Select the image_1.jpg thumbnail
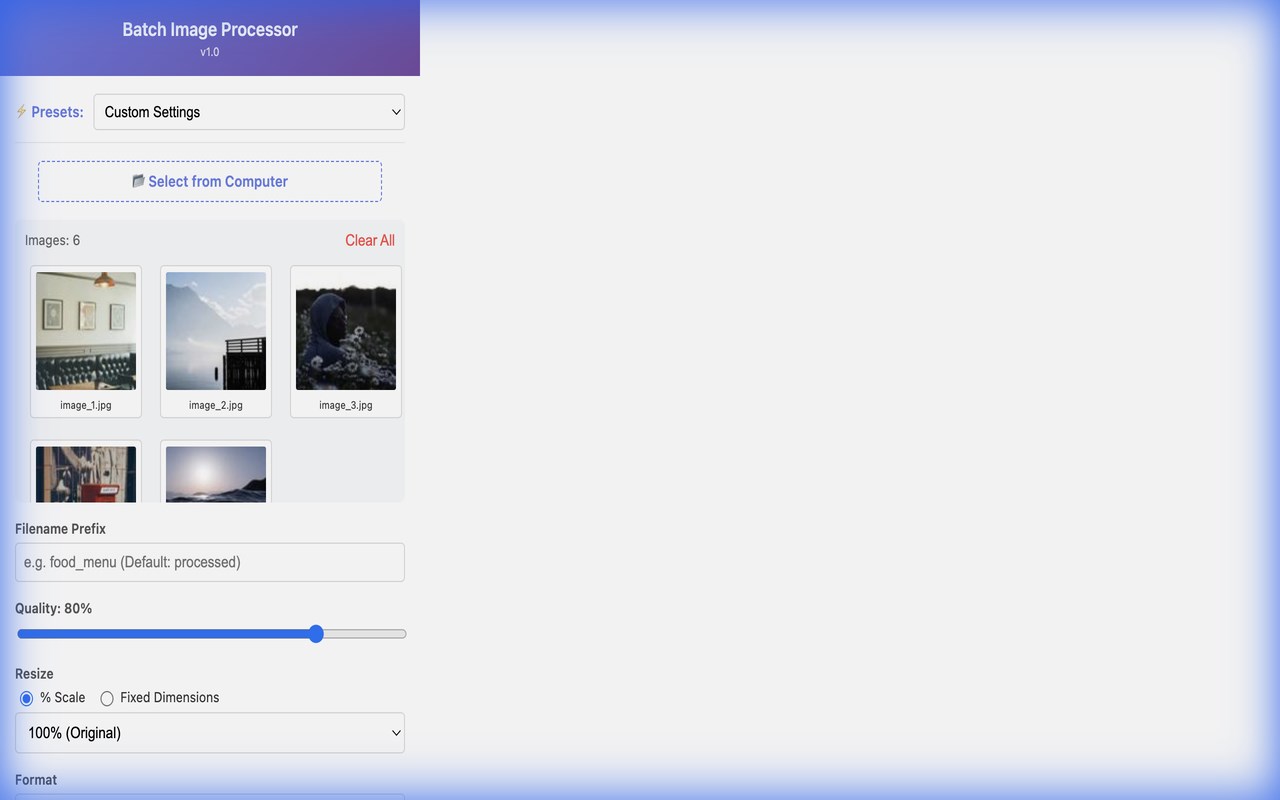The width and height of the screenshot is (1280, 800). [86, 331]
